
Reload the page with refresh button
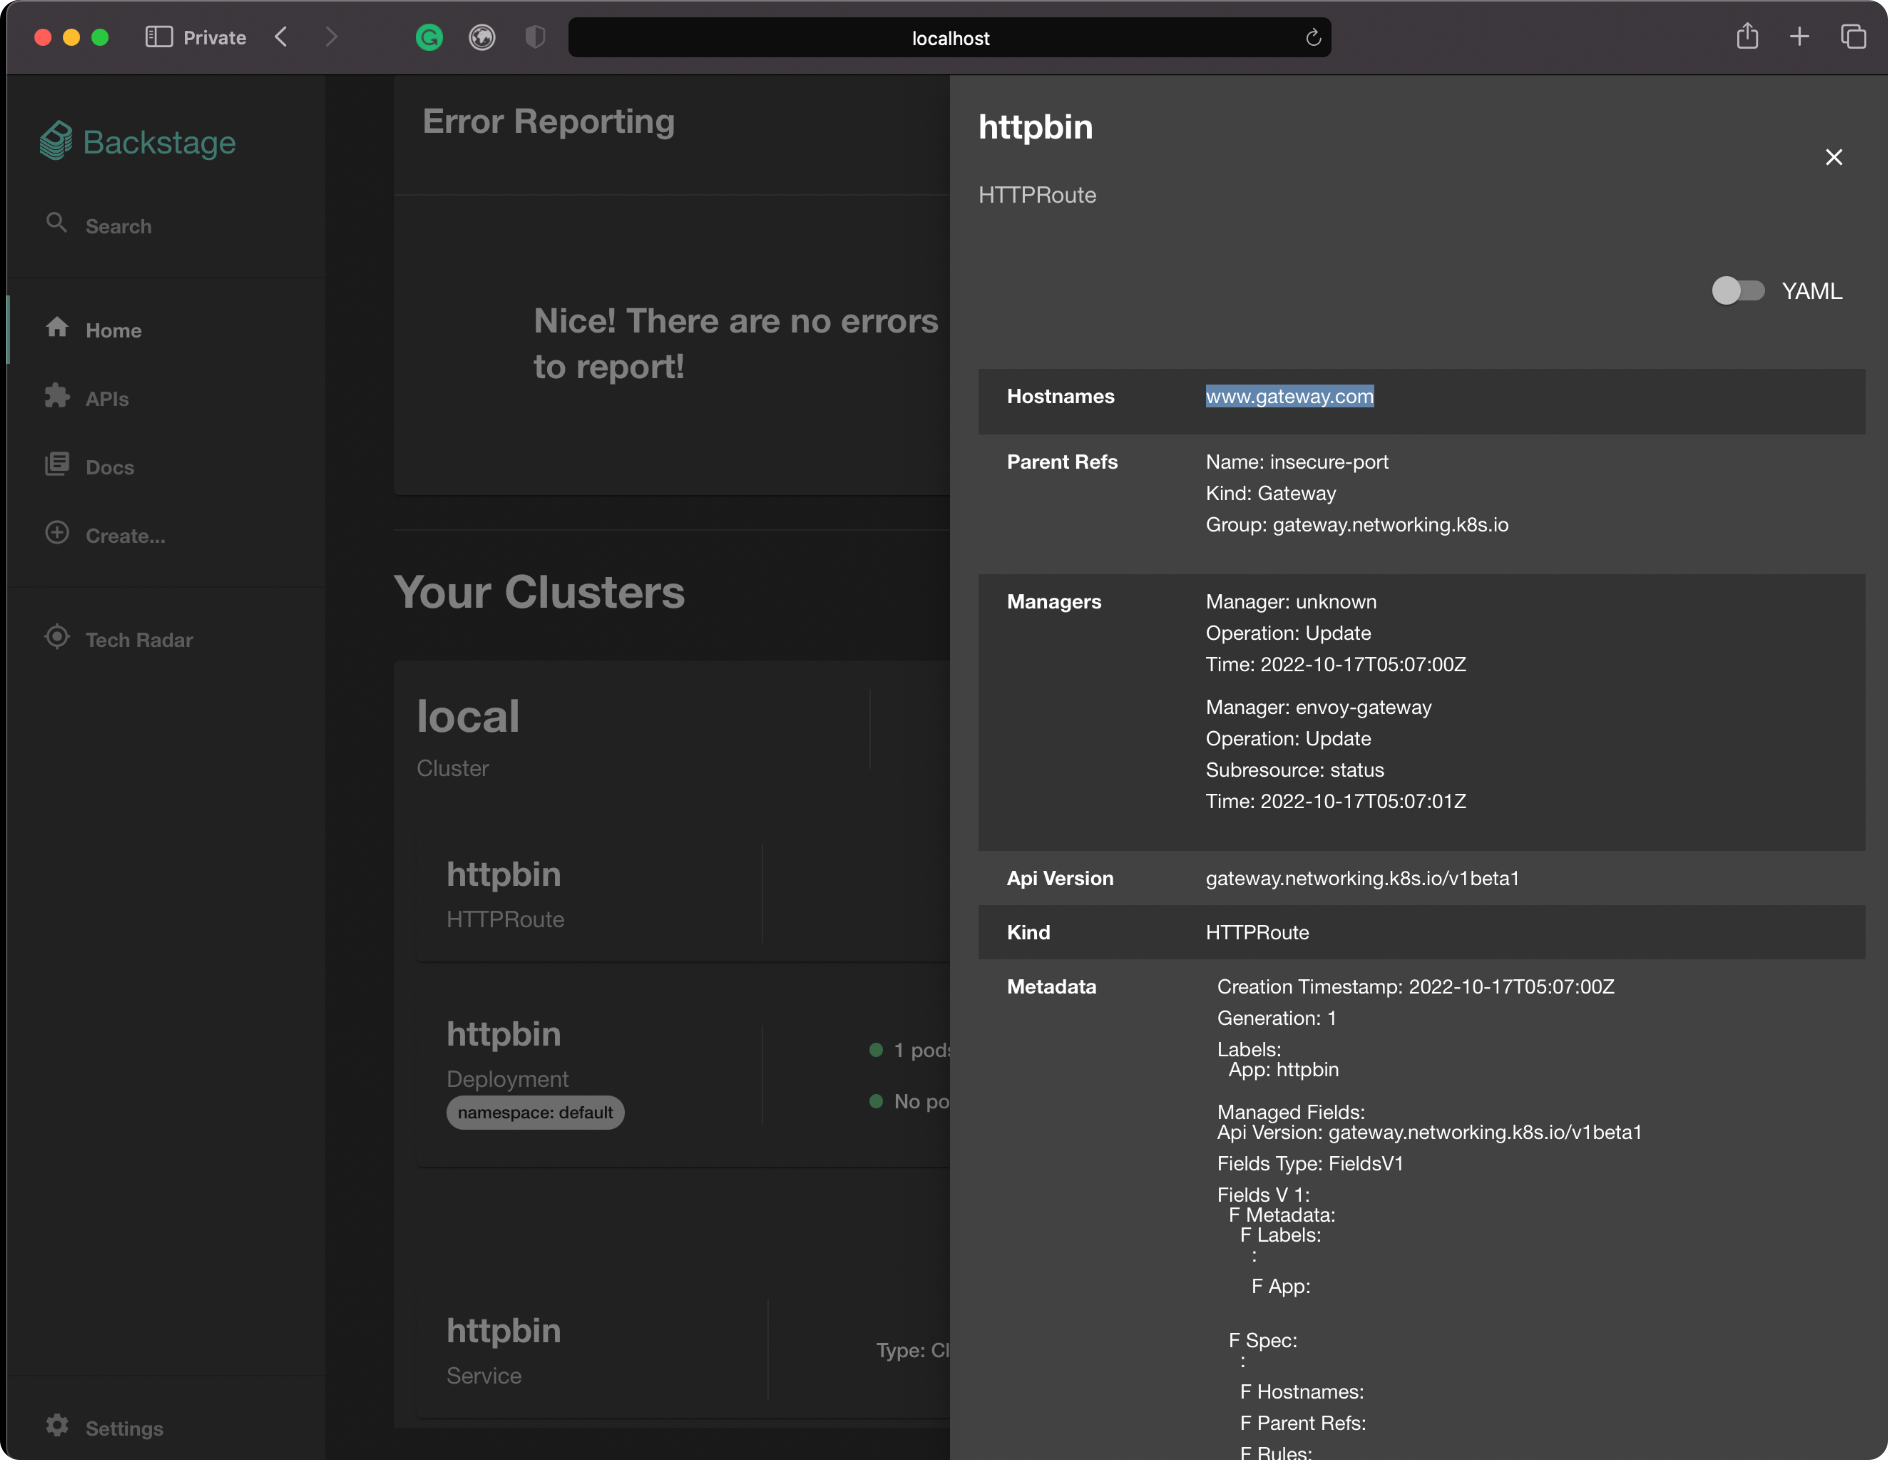(1313, 38)
